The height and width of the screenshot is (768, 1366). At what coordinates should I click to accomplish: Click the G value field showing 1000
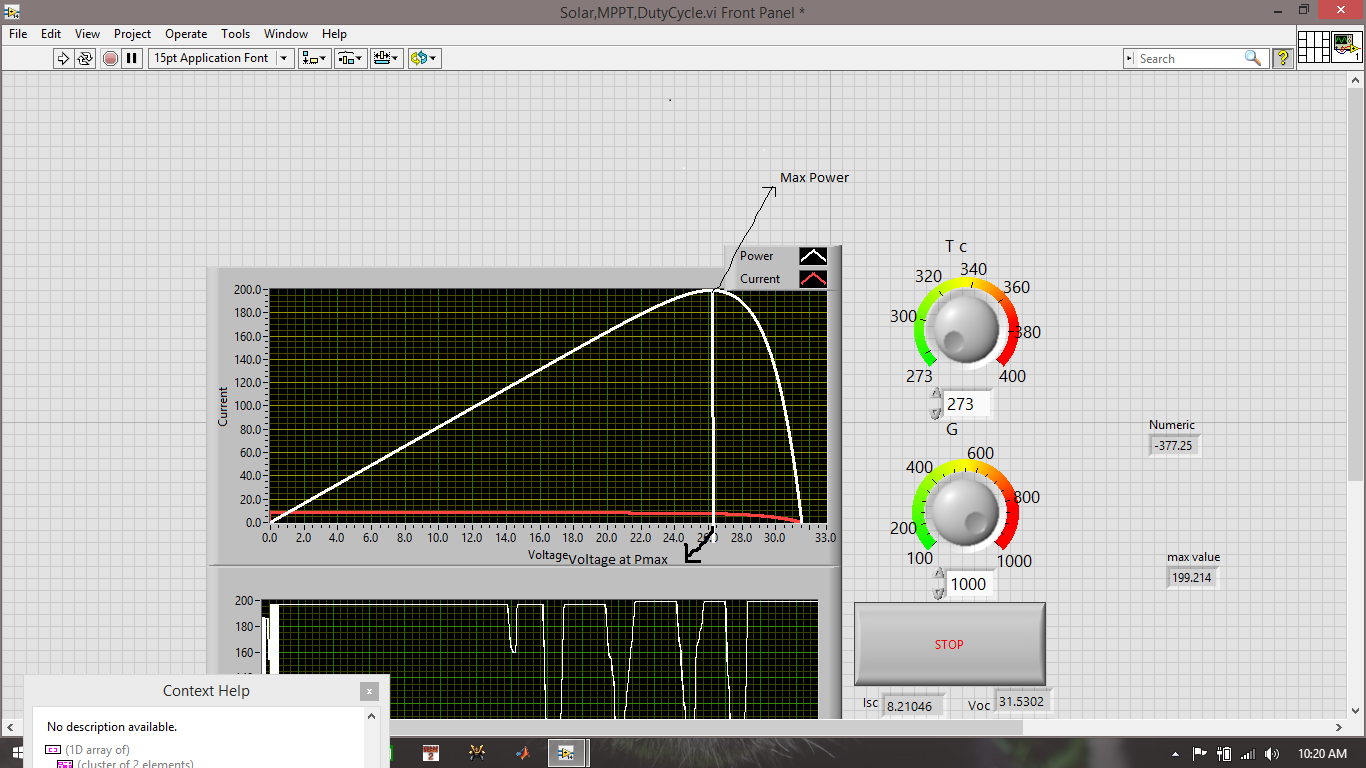click(x=969, y=584)
